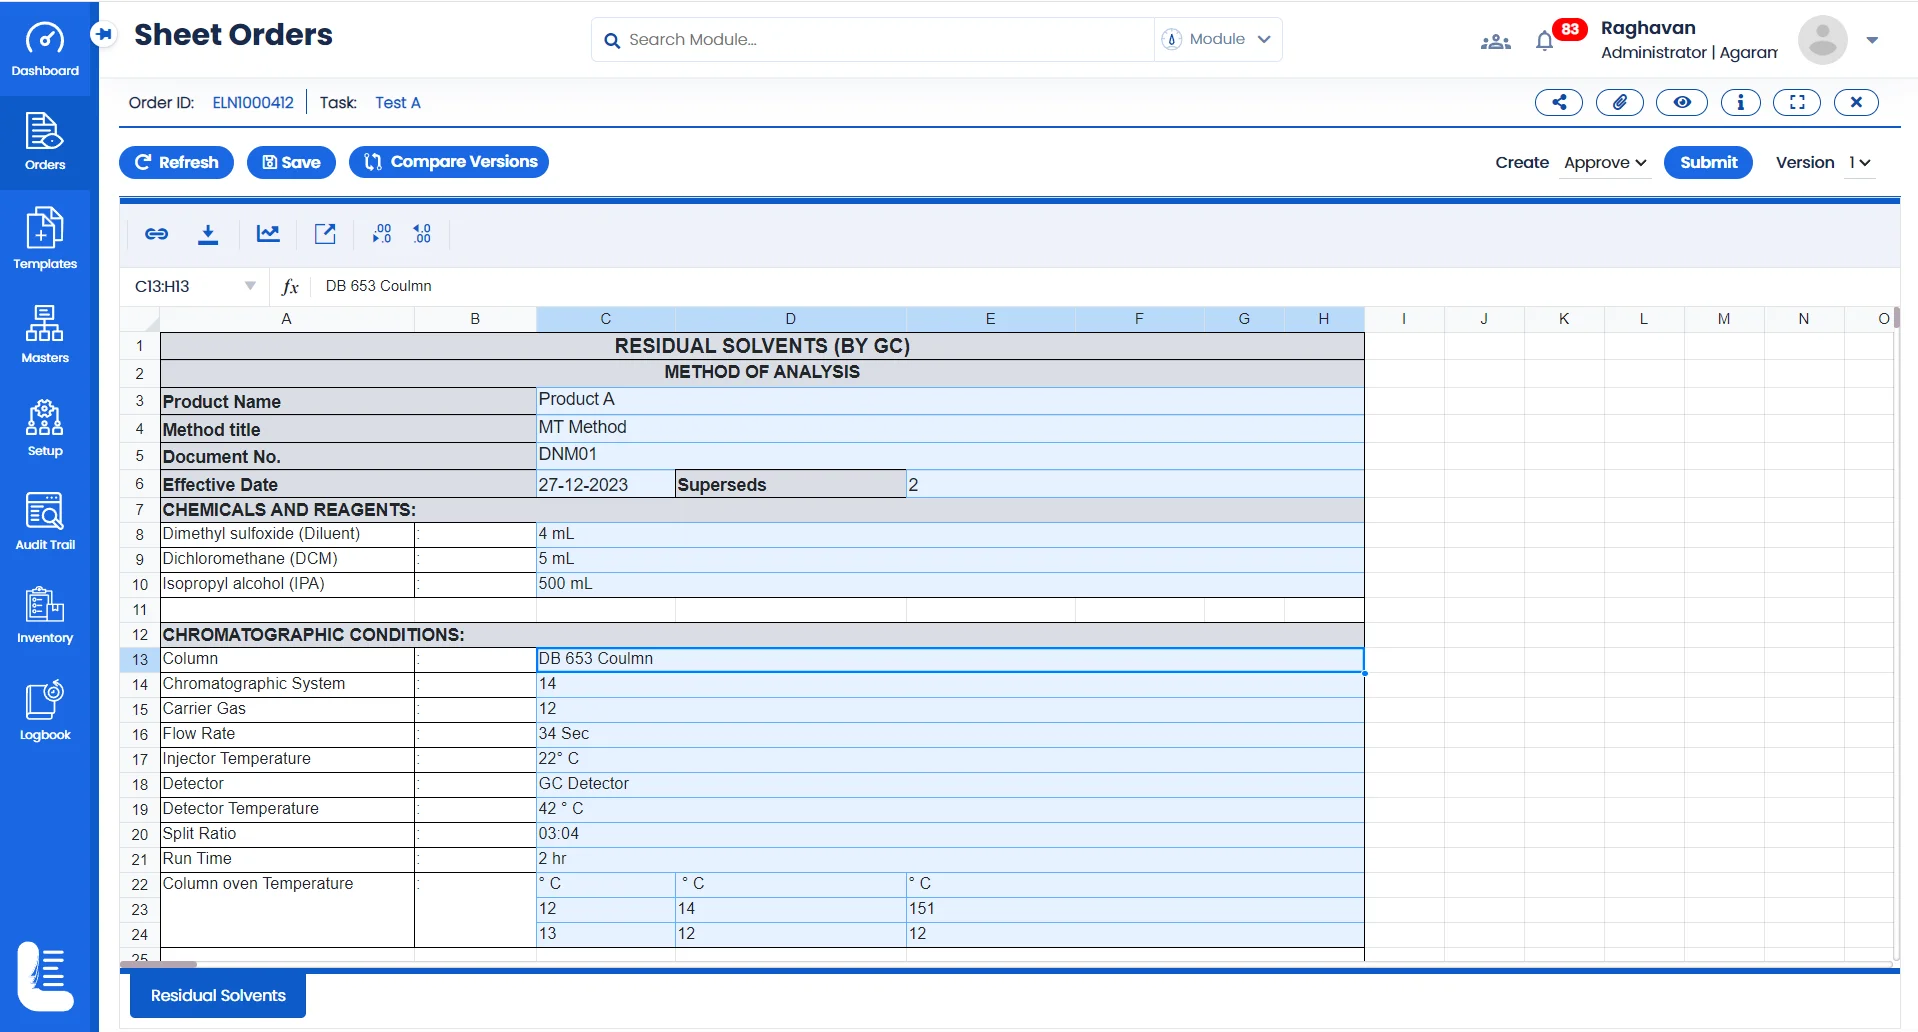Open the Version number dropdown
The width and height of the screenshot is (1918, 1032).
[x=1859, y=163]
